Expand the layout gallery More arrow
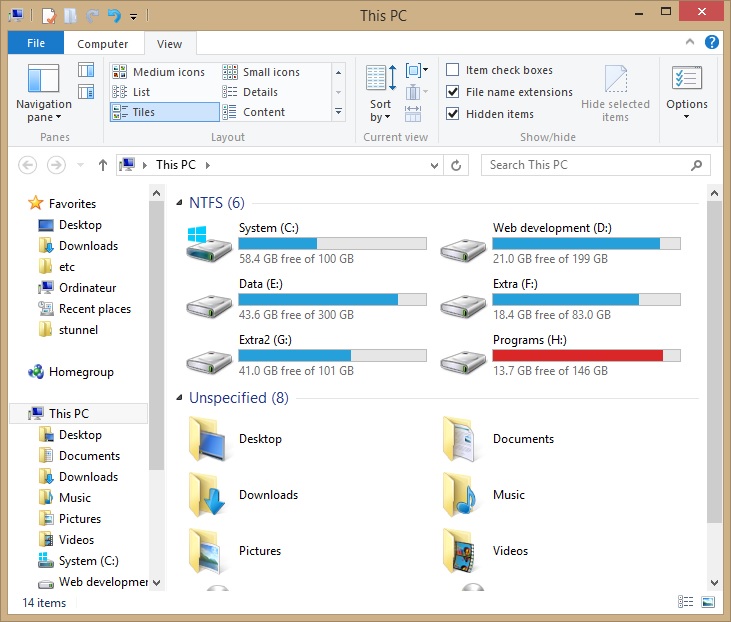This screenshot has width=731, height=622. (x=338, y=112)
